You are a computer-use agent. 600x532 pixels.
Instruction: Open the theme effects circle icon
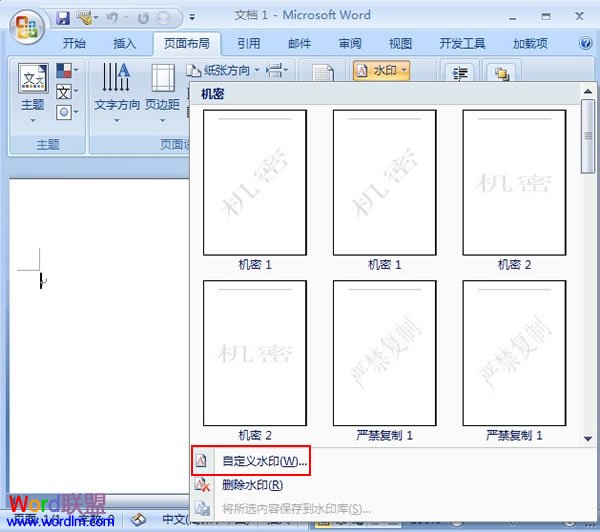pos(67,113)
